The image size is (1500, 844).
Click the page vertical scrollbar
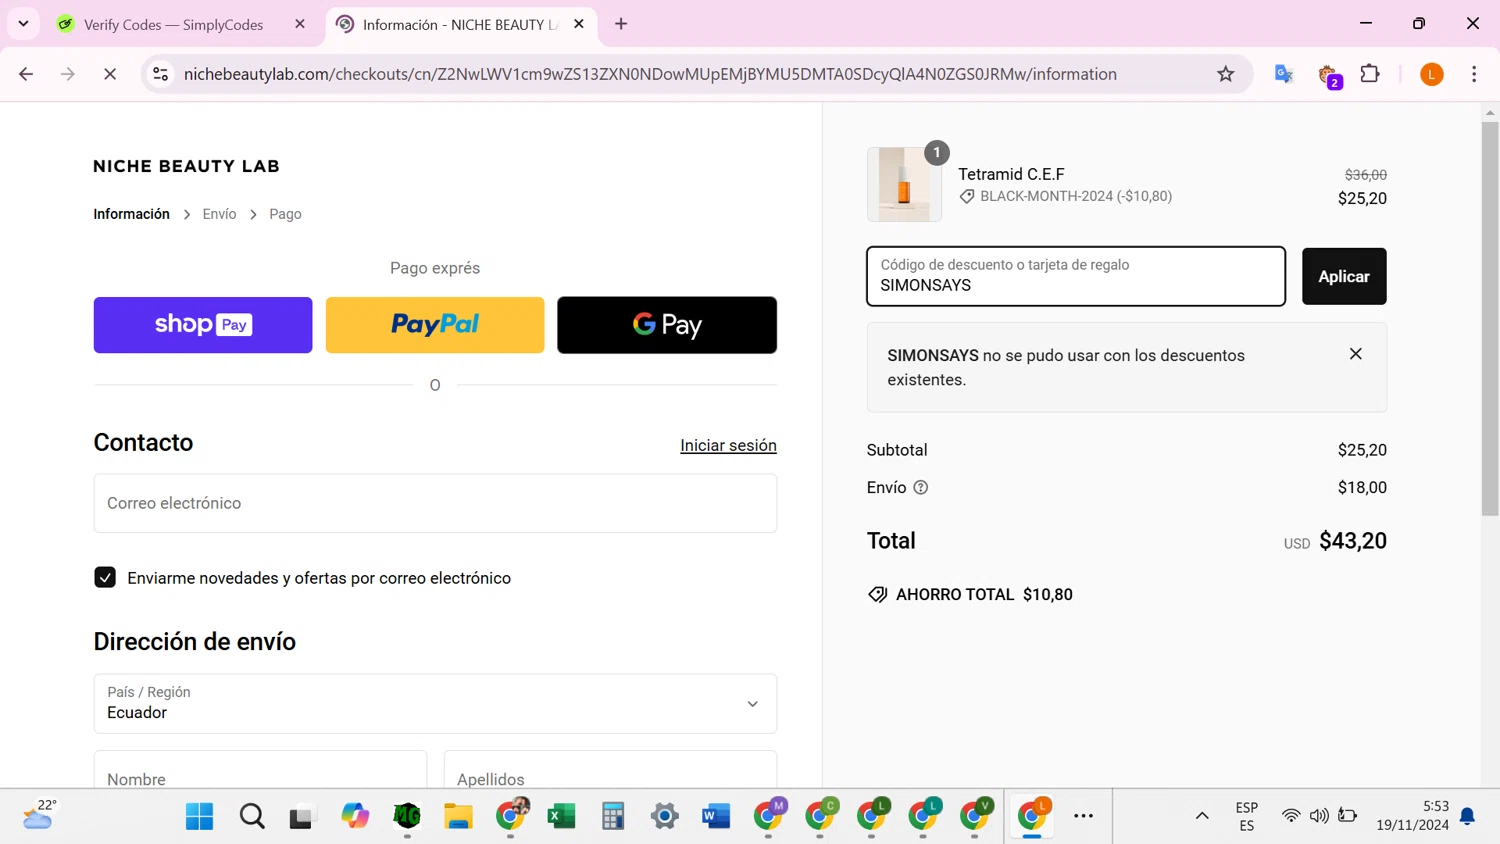point(1490,320)
